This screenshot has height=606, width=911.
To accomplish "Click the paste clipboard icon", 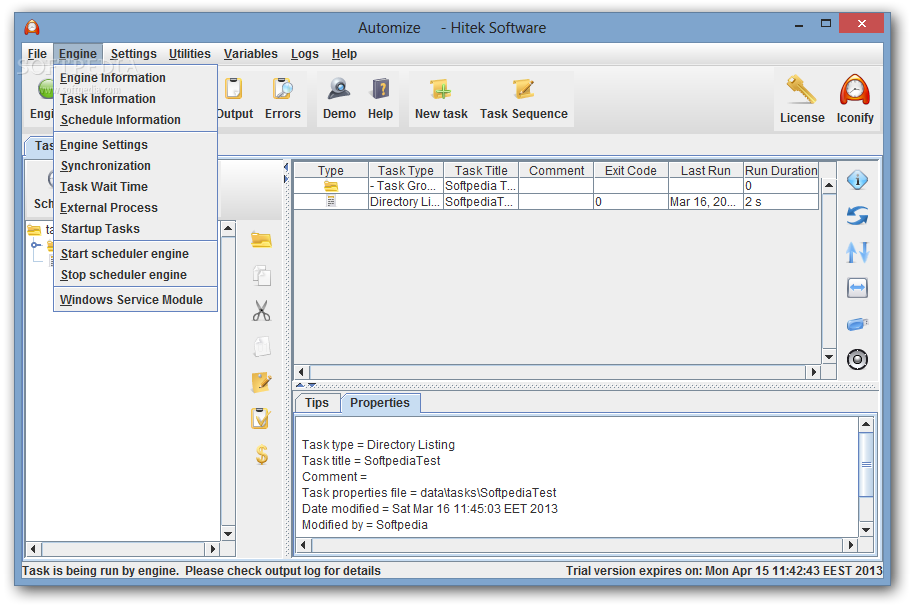I will coord(261,347).
